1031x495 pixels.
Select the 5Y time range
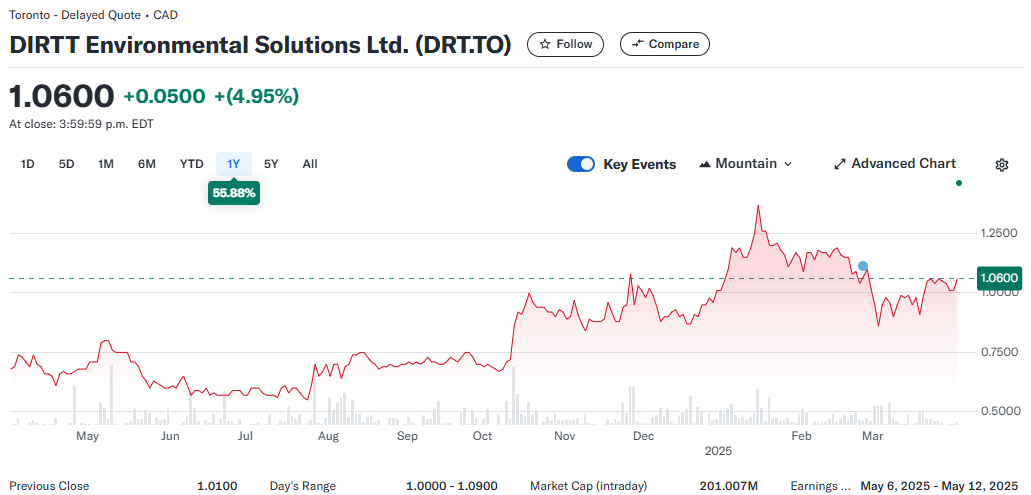[271, 164]
